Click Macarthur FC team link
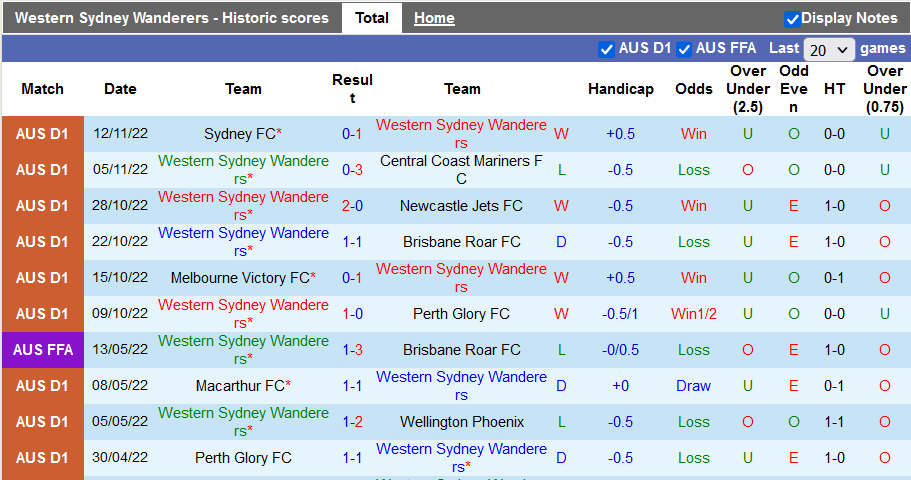Image resolution: width=911 pixels, height=480 pixels. tap(240, 386)
